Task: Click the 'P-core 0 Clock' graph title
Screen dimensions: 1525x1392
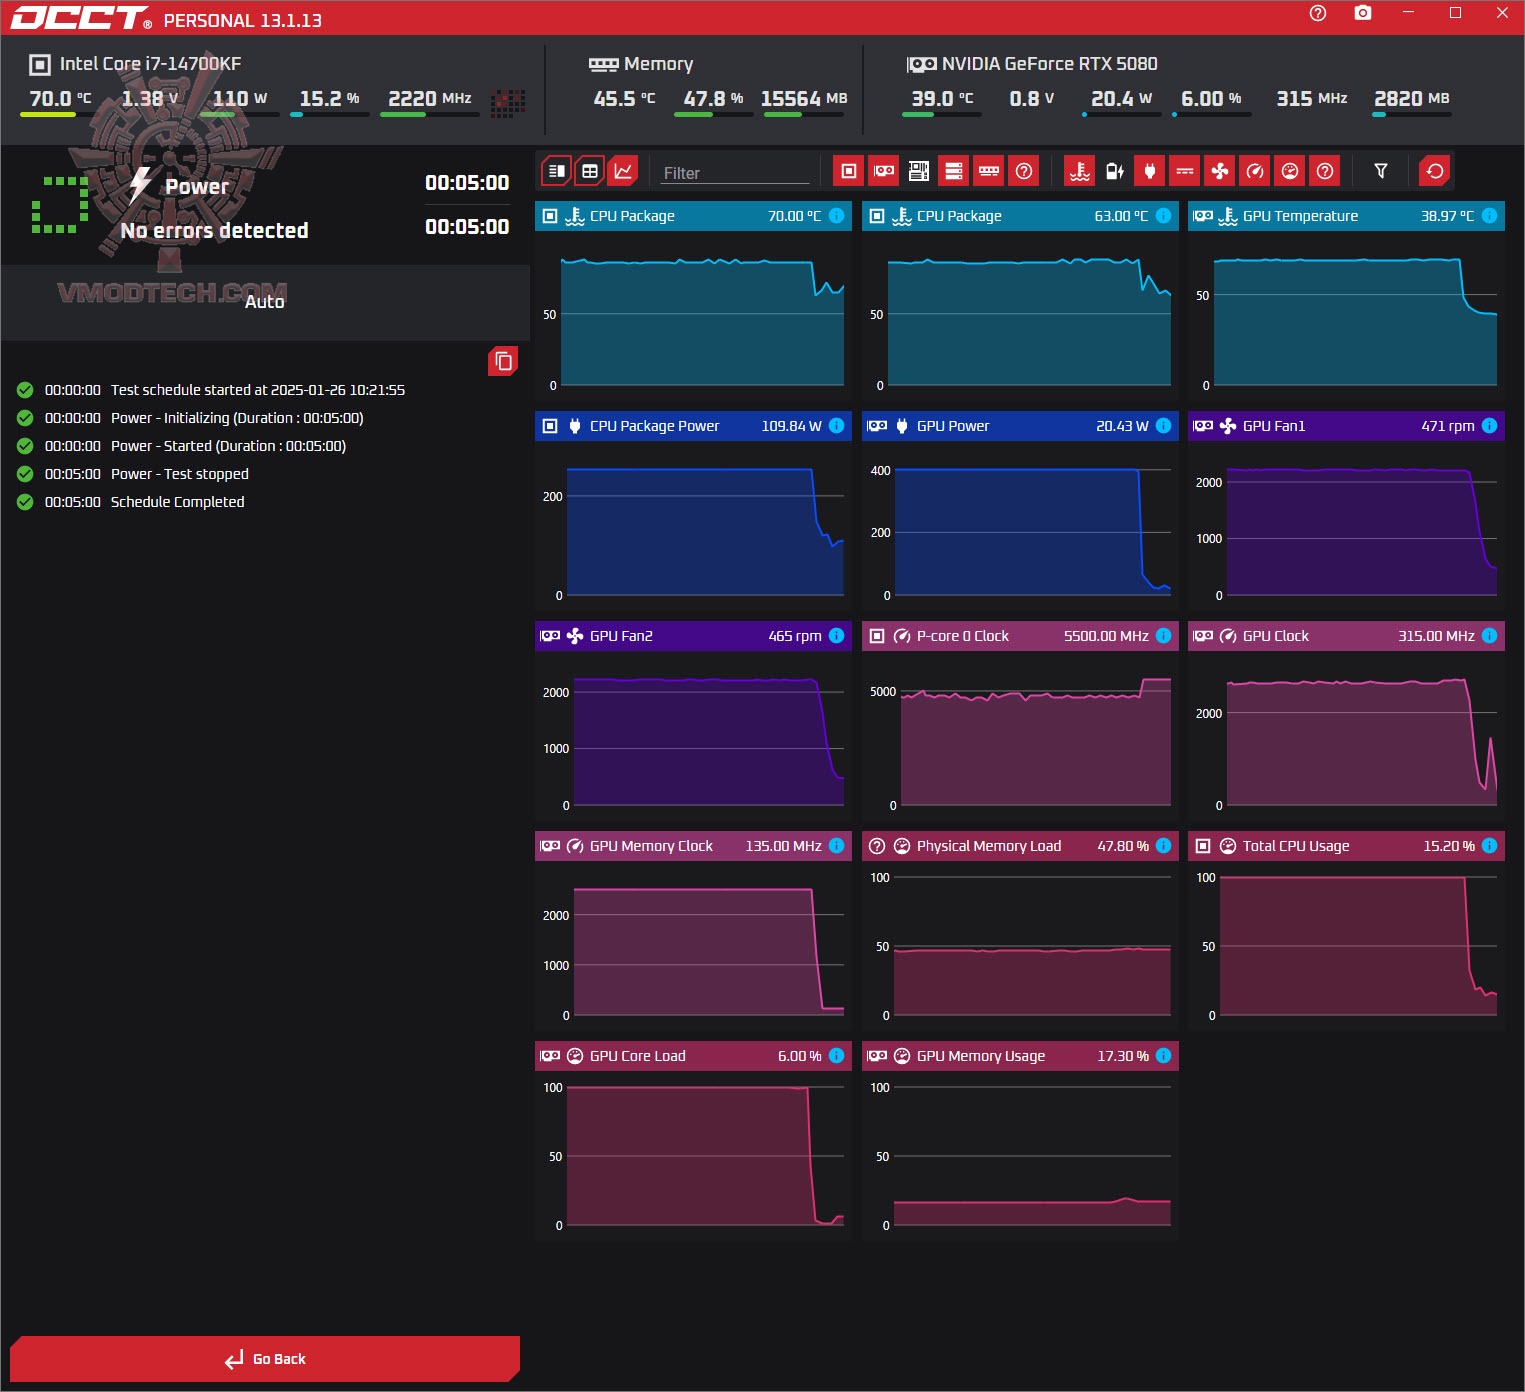Action: coord(963,636)
